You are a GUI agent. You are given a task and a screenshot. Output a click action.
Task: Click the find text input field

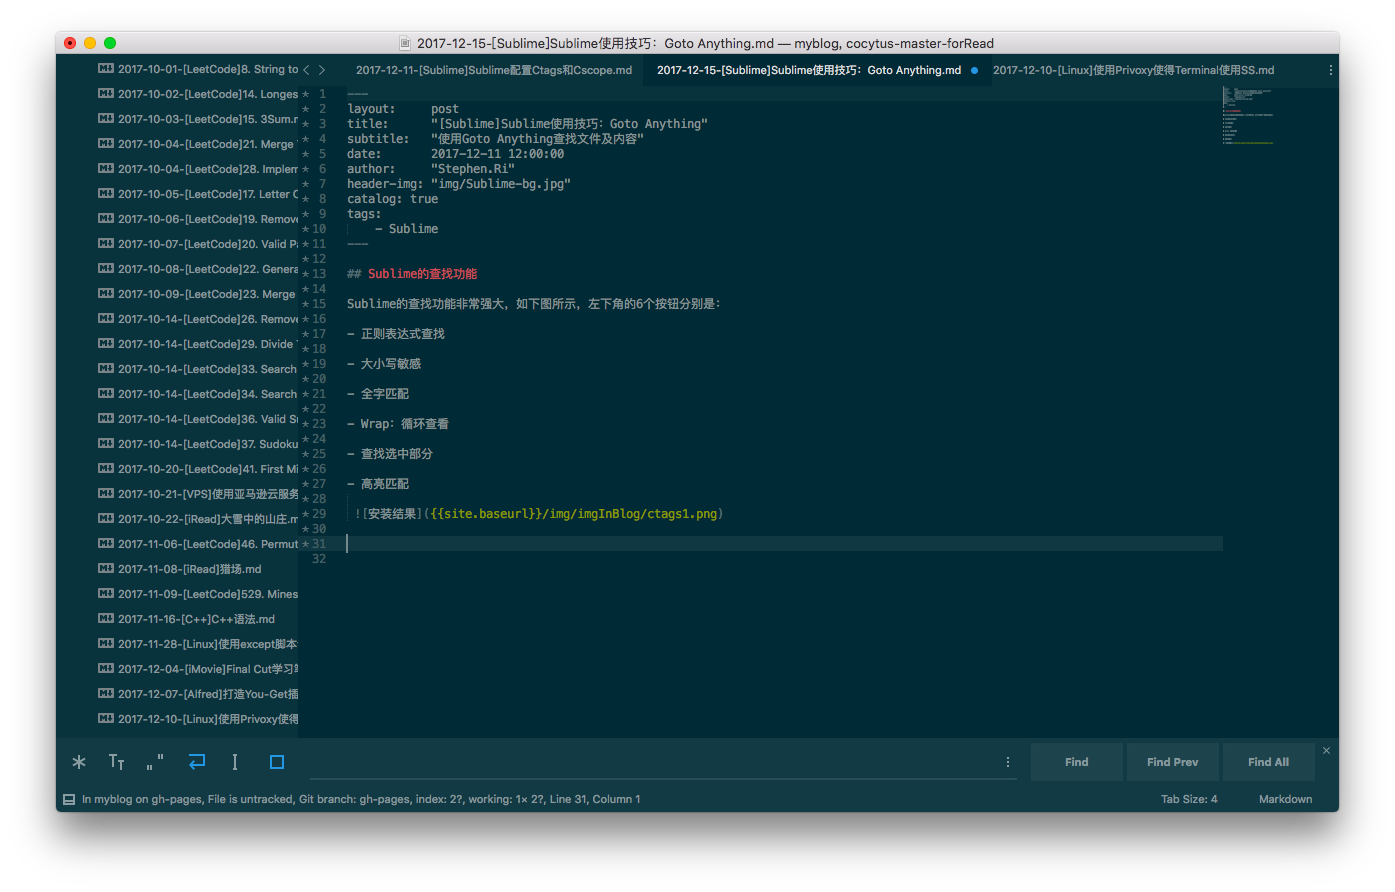653,762
